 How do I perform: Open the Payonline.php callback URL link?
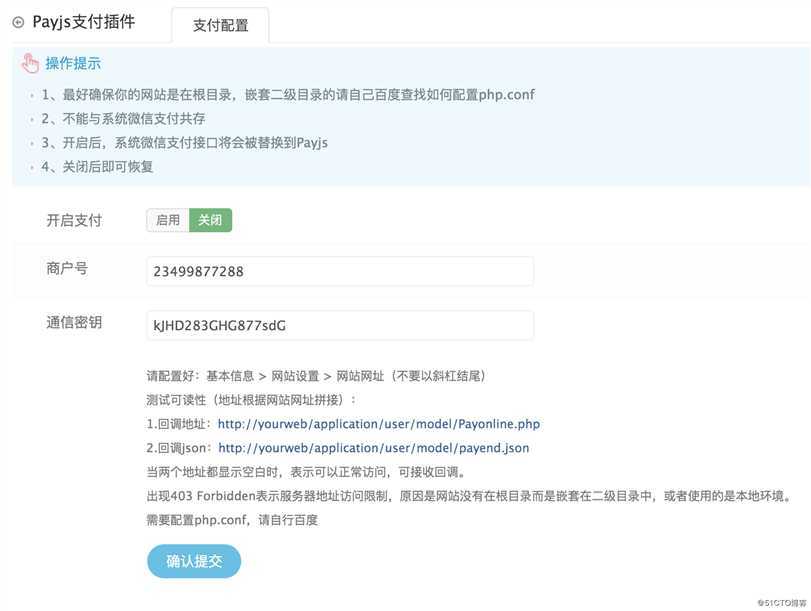pos(379,424)
